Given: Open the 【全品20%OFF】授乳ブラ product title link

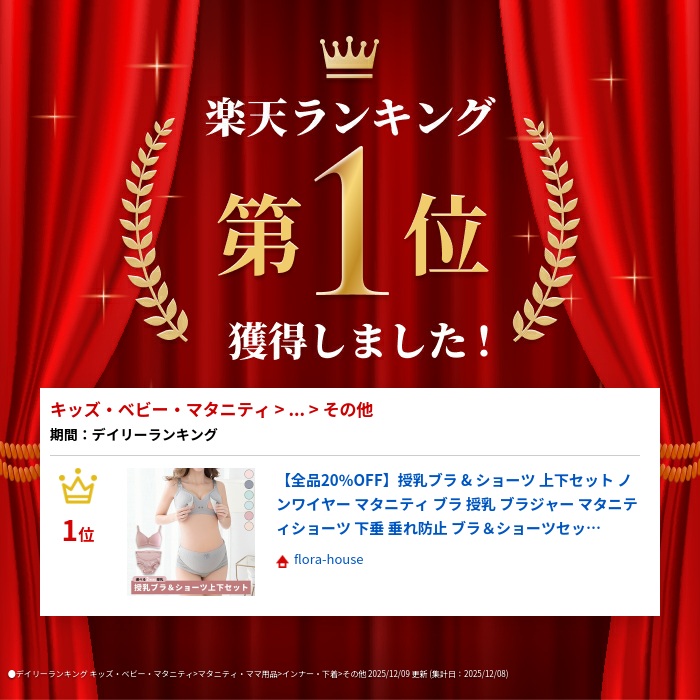Looking at the screenshot, I should tap(456, 504).
